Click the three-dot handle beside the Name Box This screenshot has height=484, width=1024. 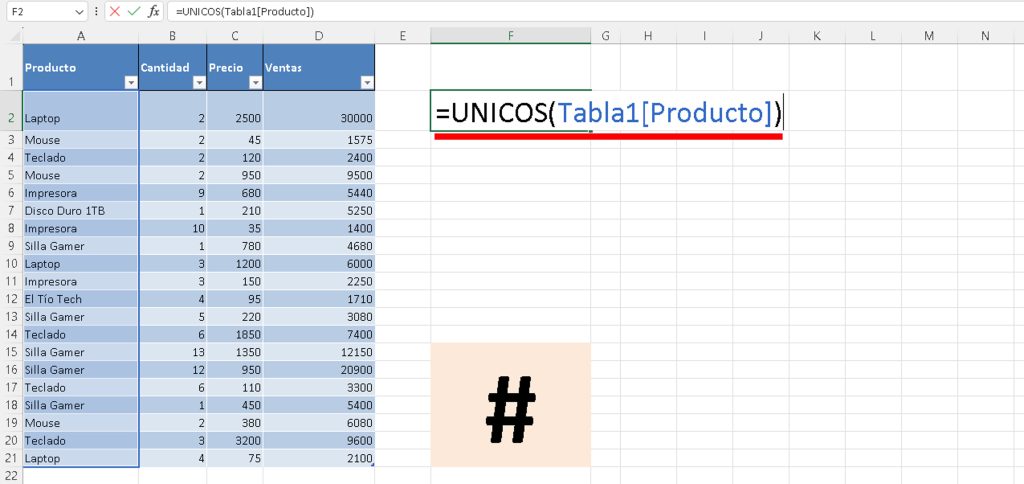coord(96,11)
